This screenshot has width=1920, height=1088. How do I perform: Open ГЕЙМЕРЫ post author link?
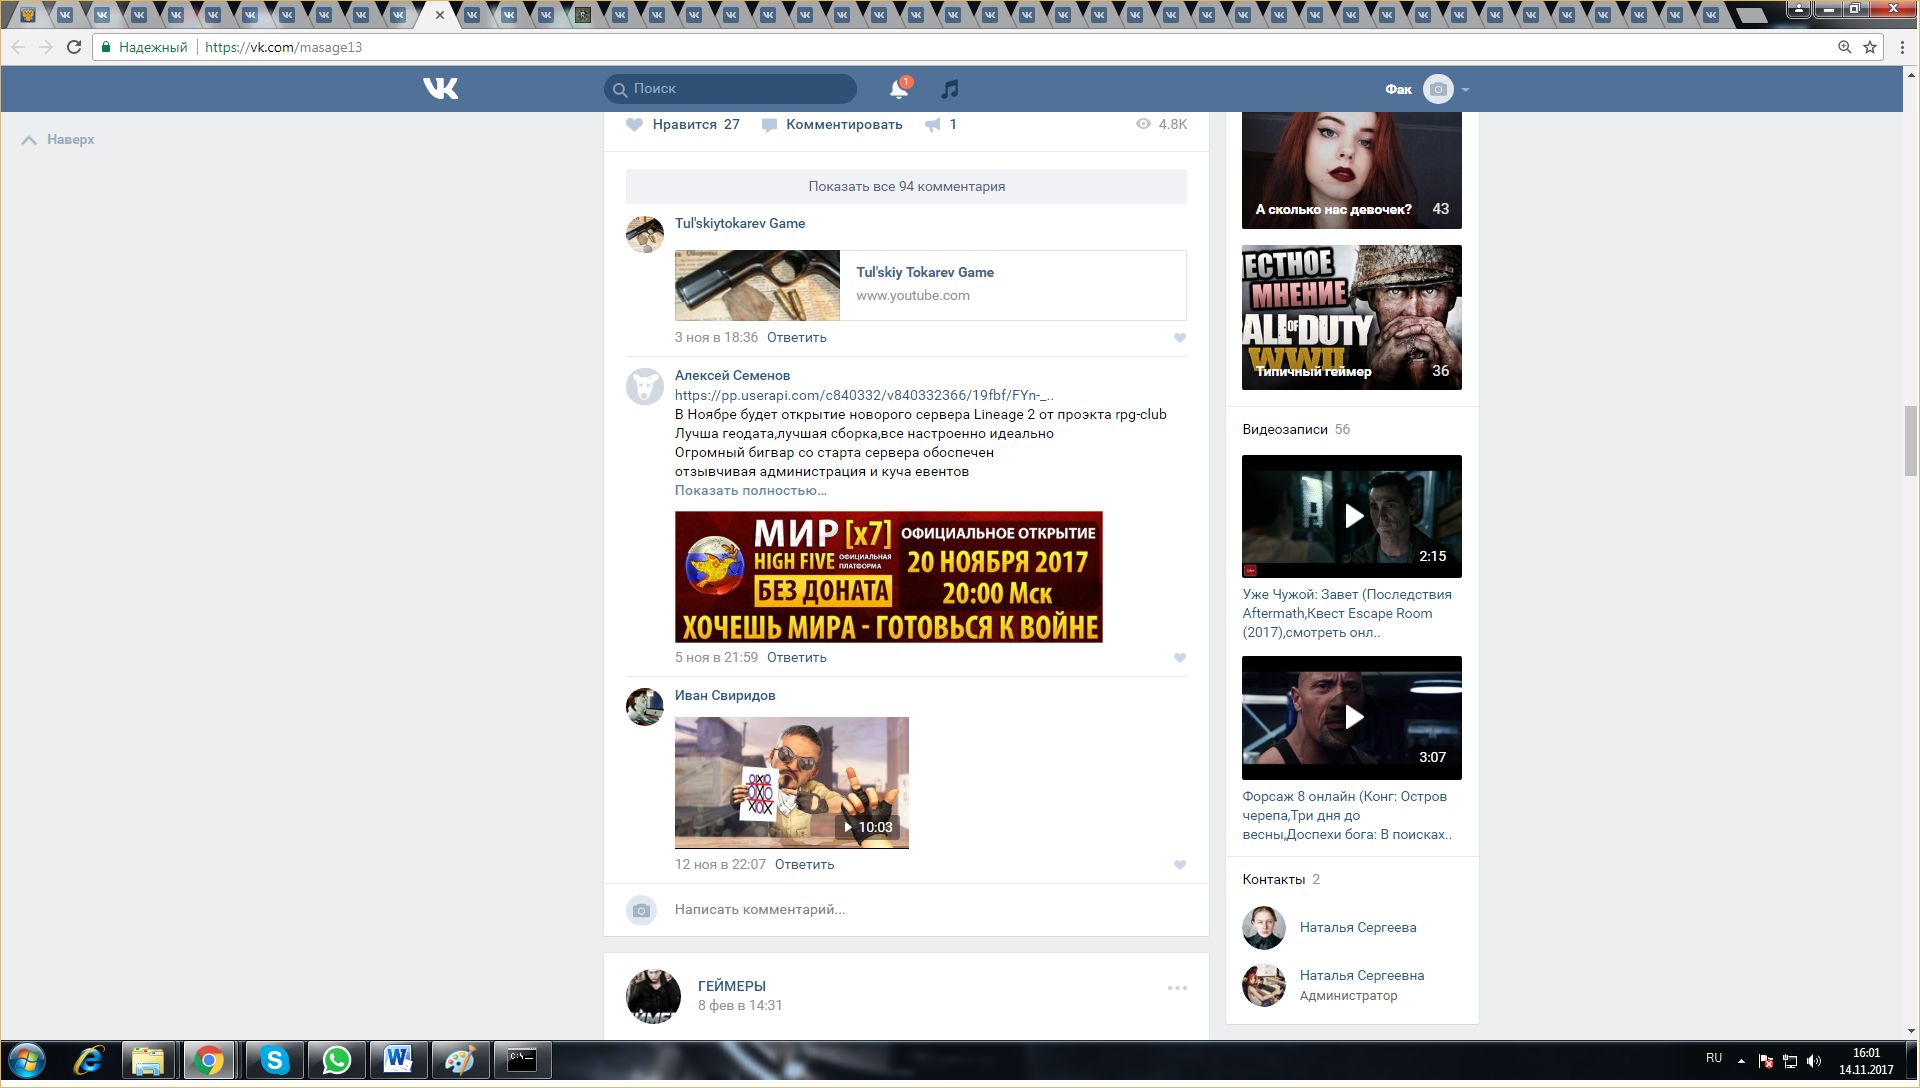coord(732,986)
